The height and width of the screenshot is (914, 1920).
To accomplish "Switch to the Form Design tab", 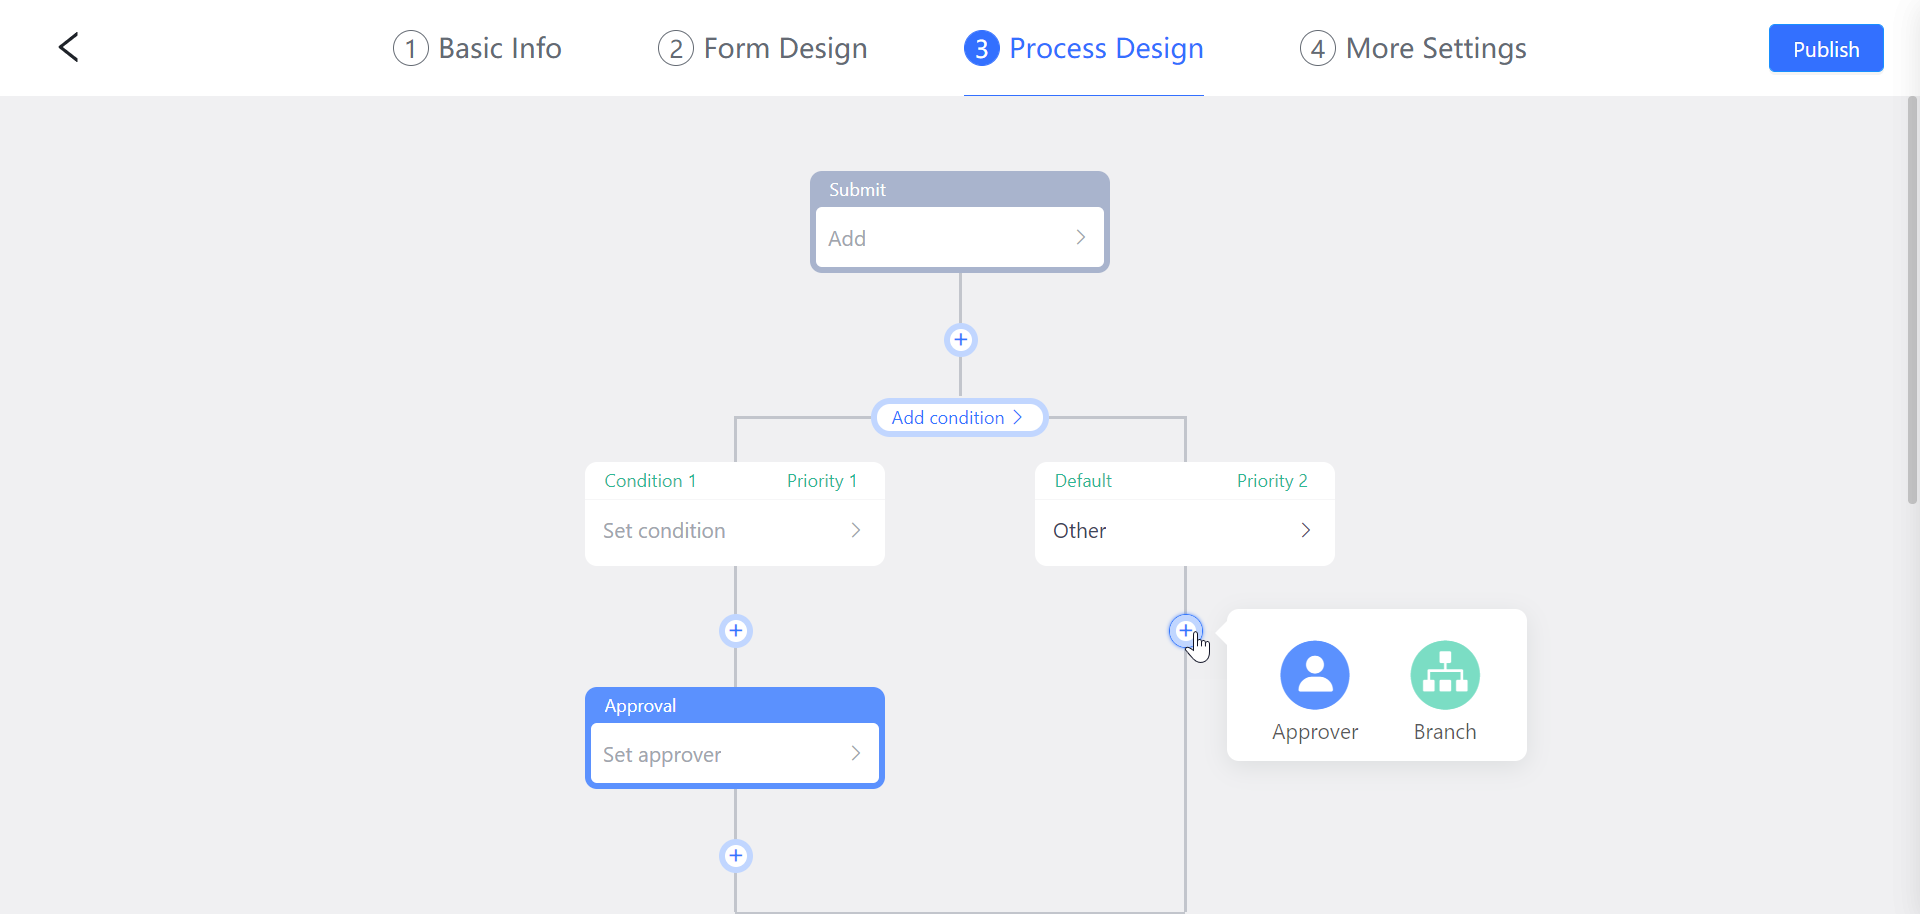I will tap(761, 47).
